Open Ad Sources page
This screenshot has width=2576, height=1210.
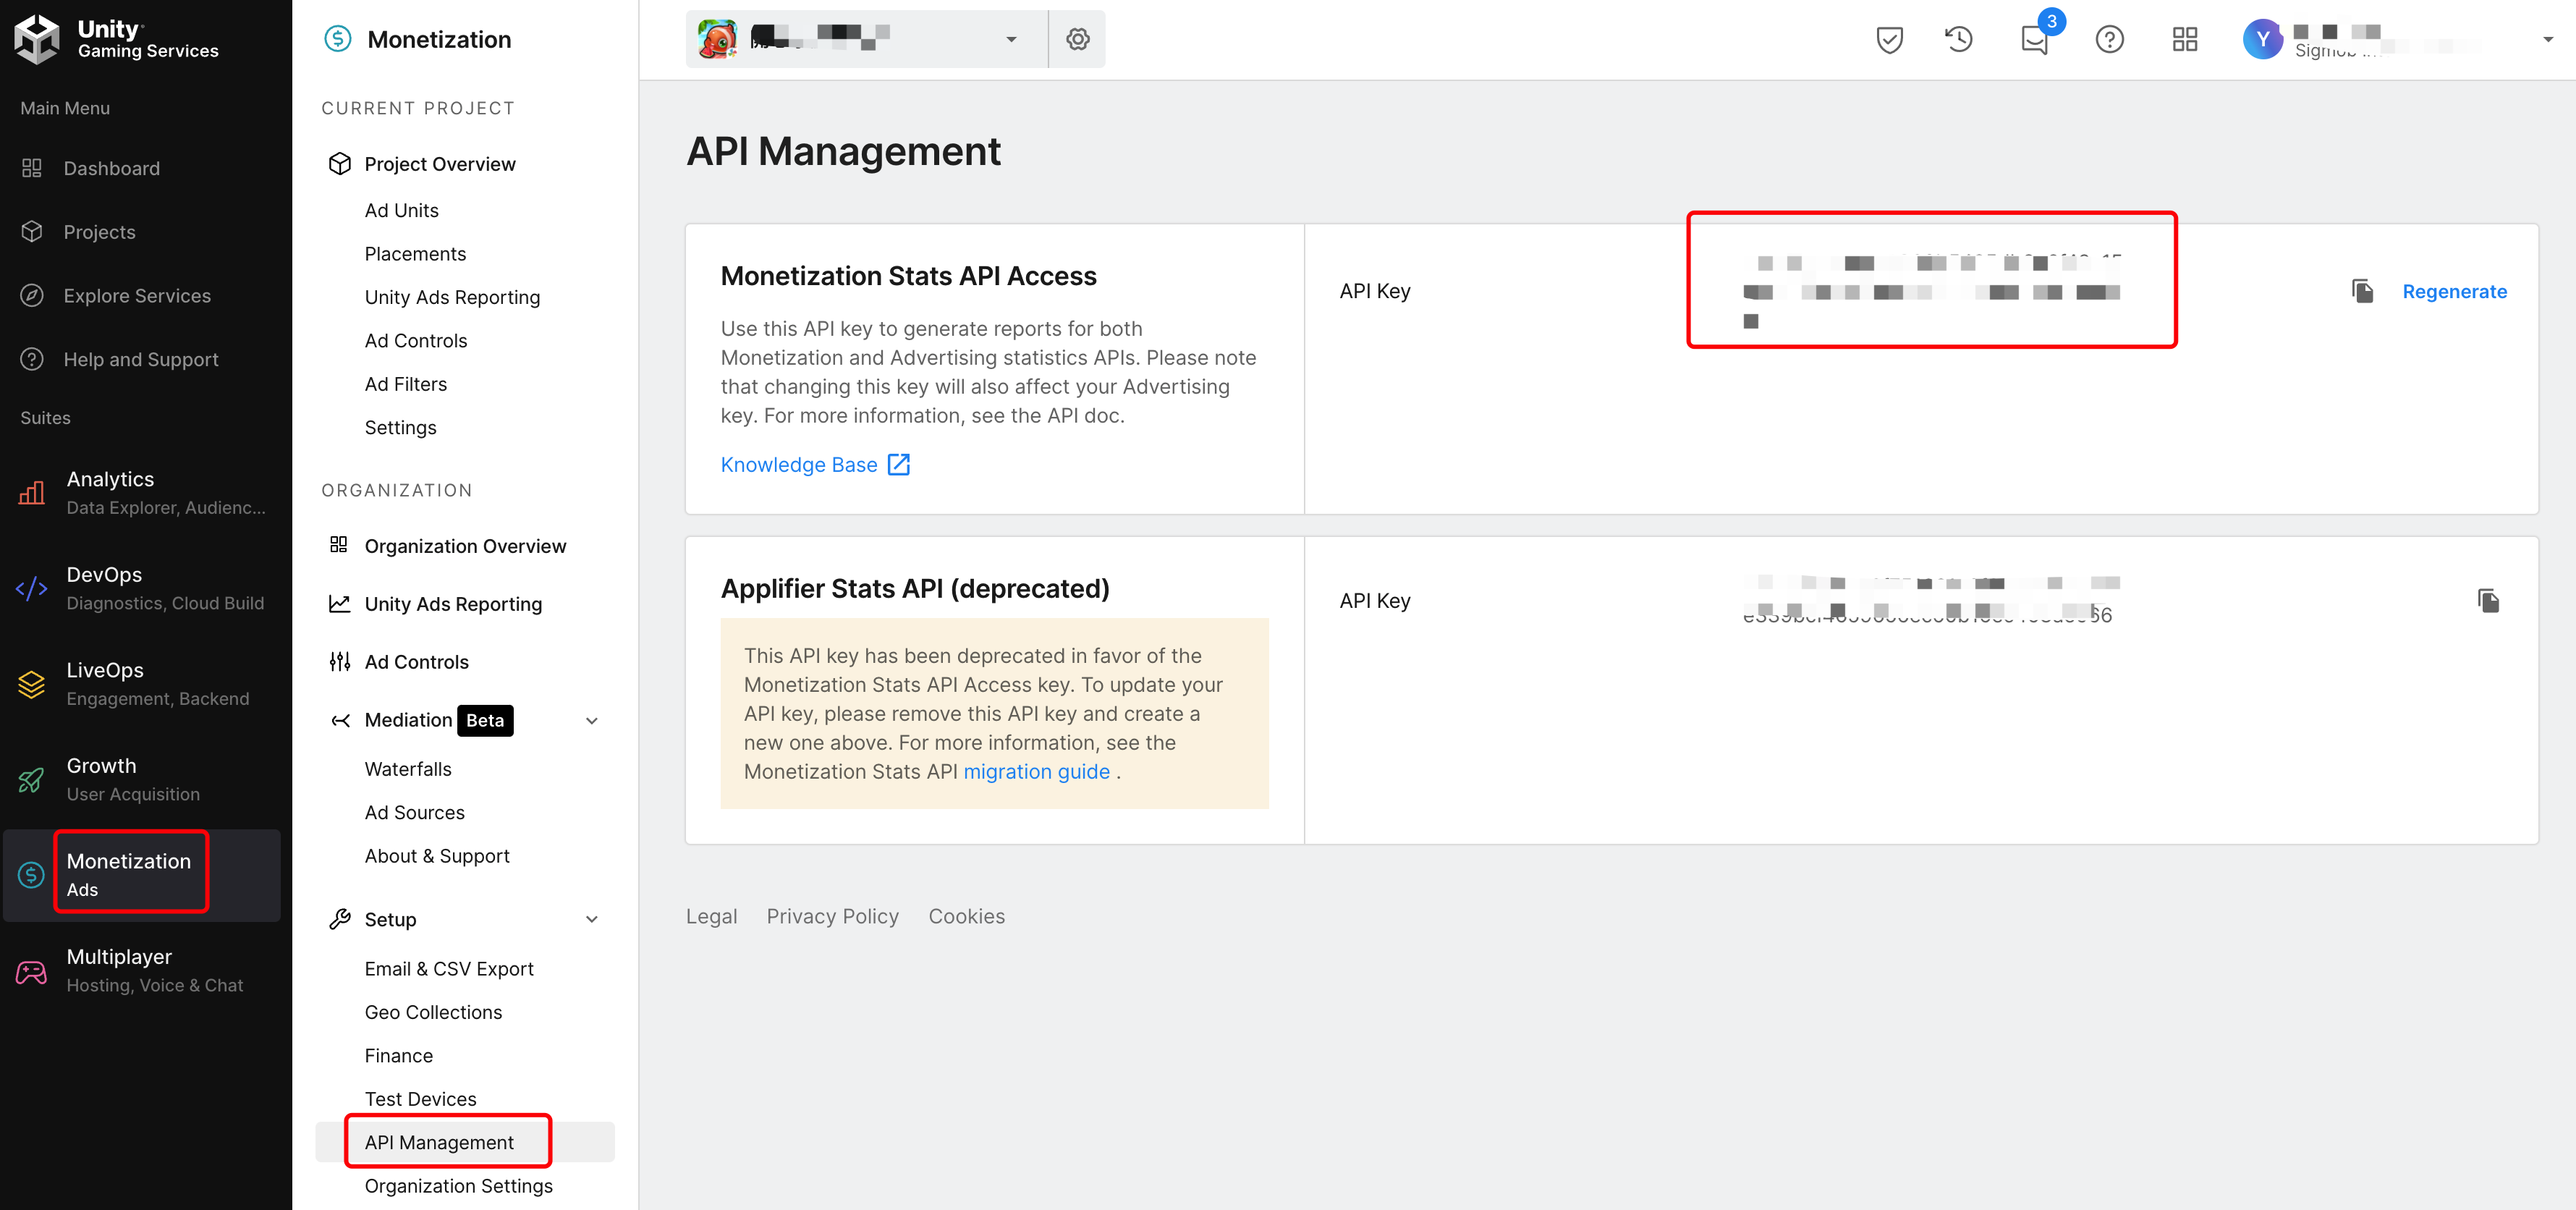(415, 813)
